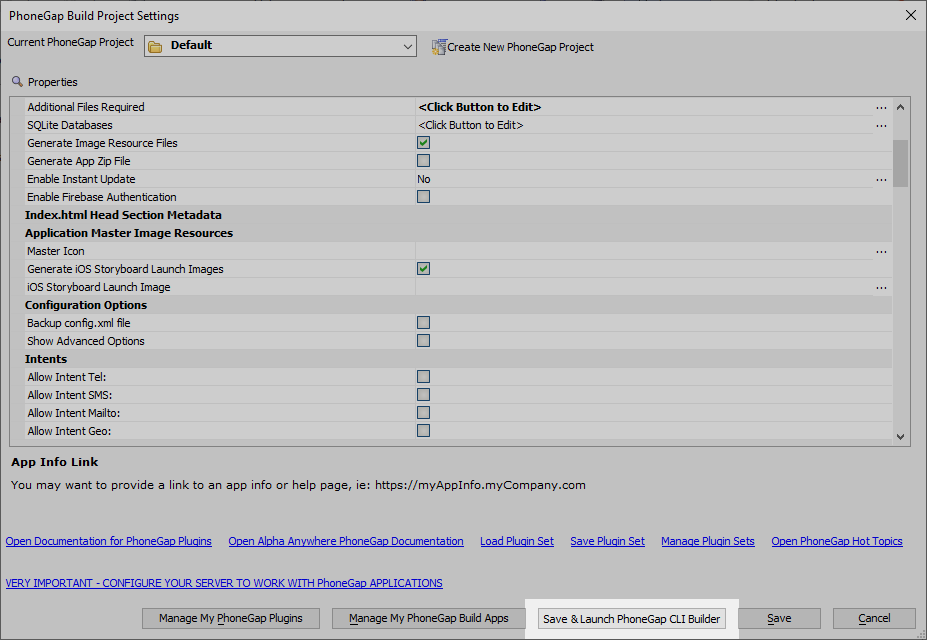Screen dimensions: 927x640
Task: Open PhoneGap Hot Topics link
Action: click(x=837, y=541)
